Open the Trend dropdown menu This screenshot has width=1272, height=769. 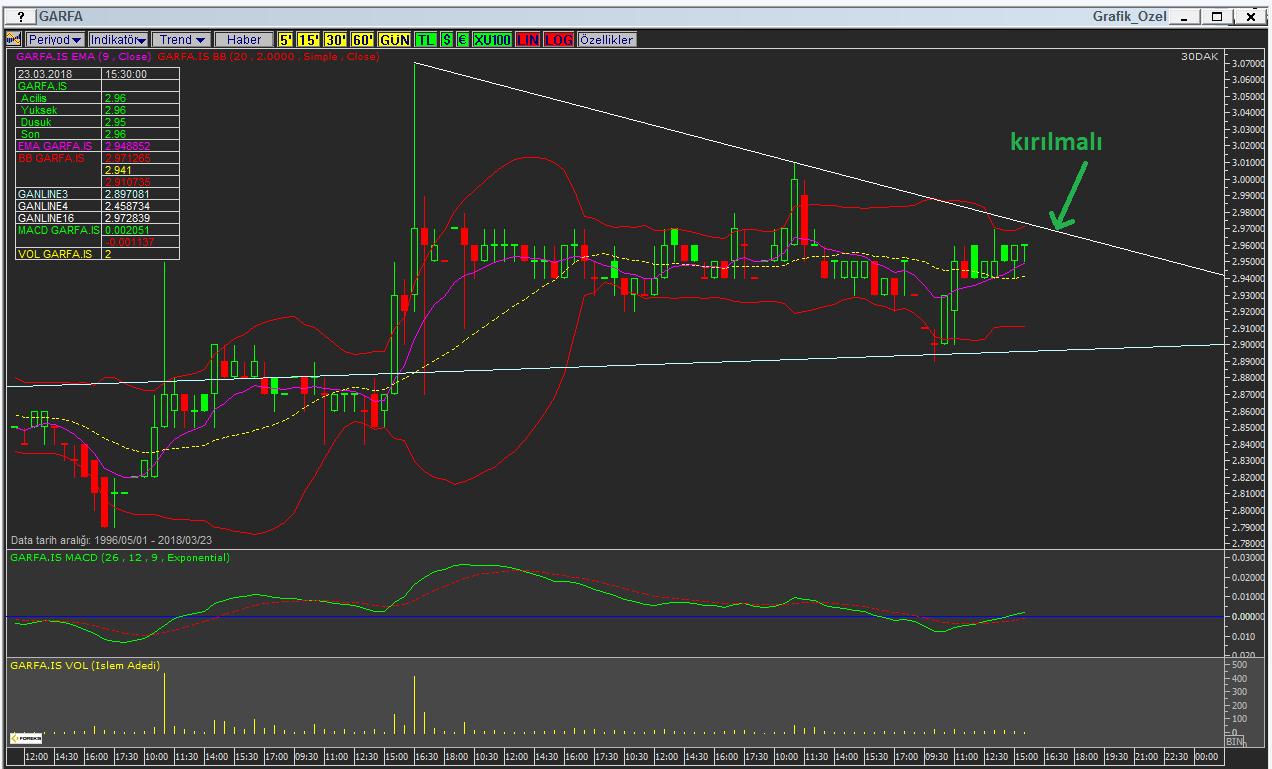pos(181,39)
